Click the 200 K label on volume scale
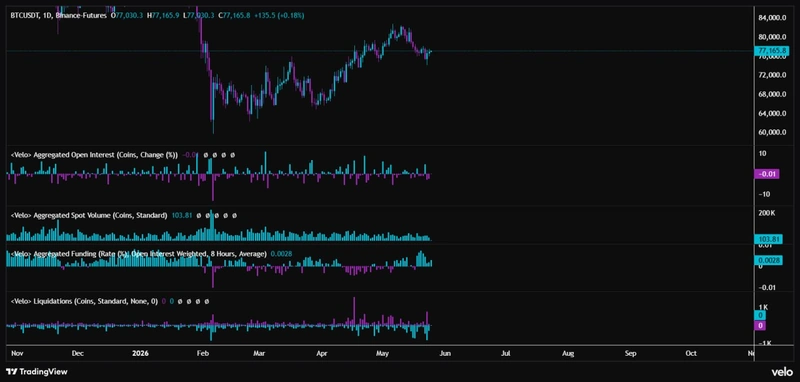Image resolution: width=800 pixels, height=382 pixels. 767,213
